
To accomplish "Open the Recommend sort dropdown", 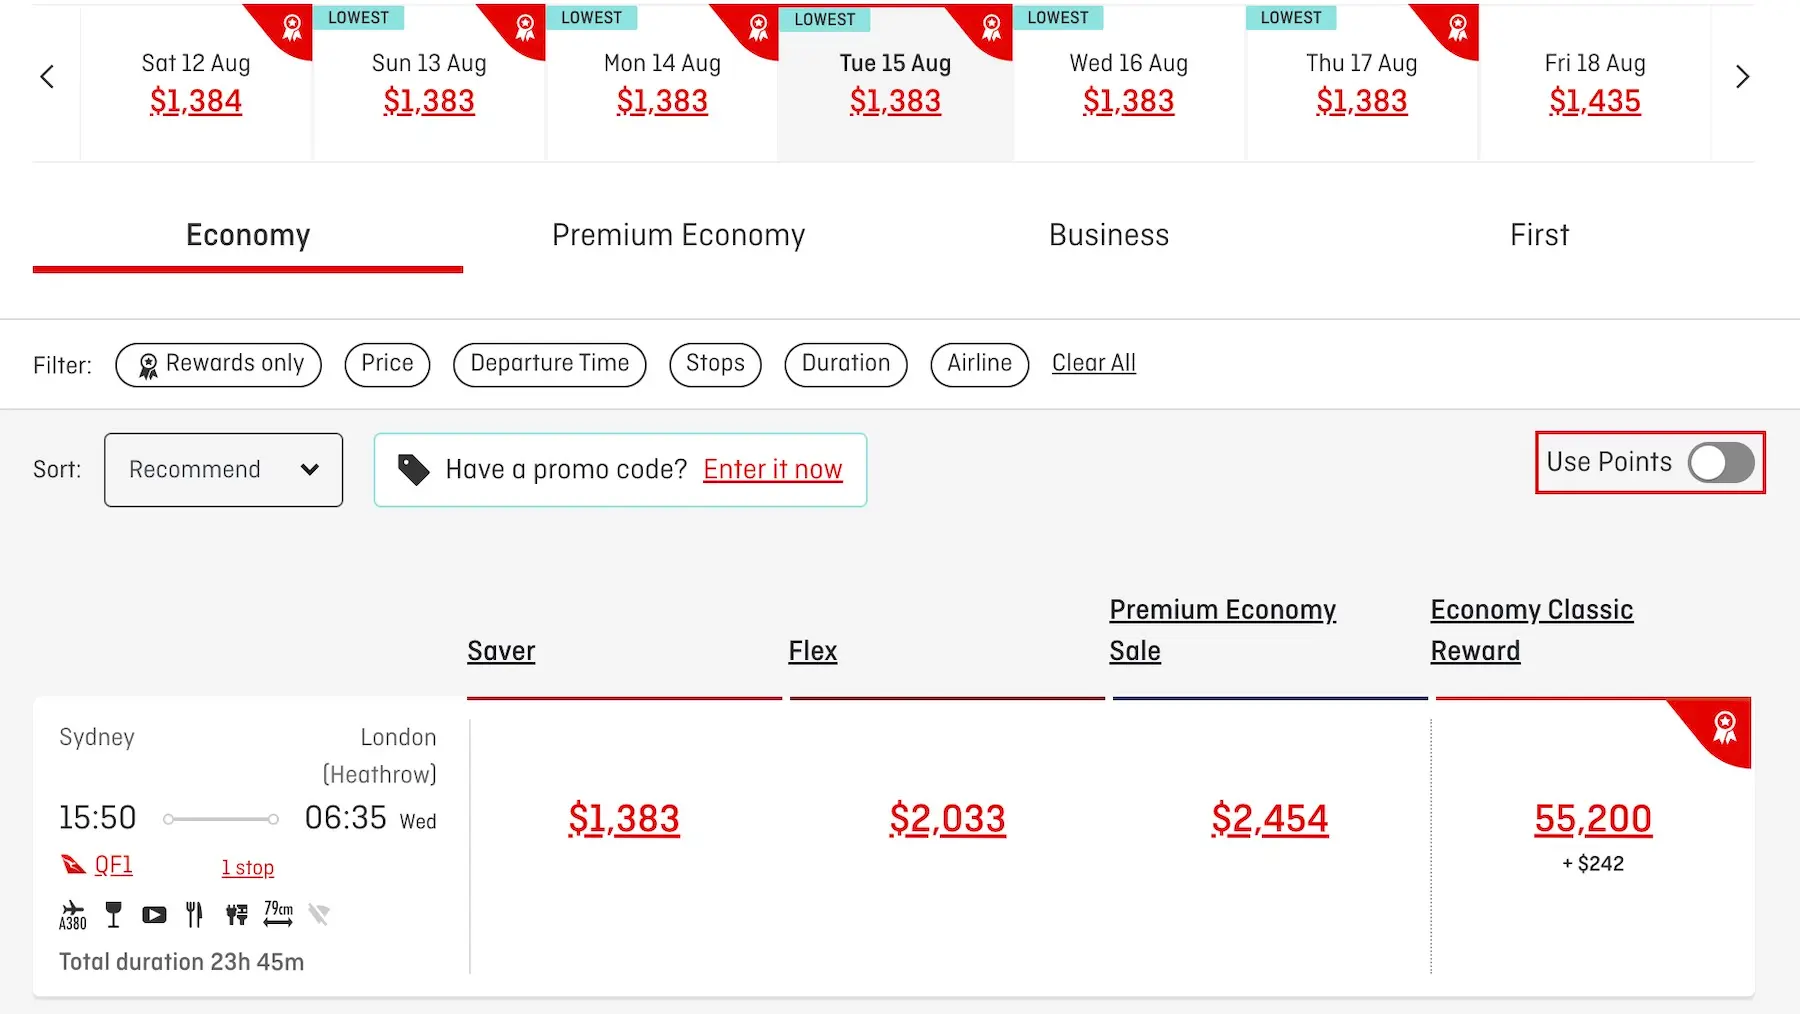I will [x=223, y=470].
